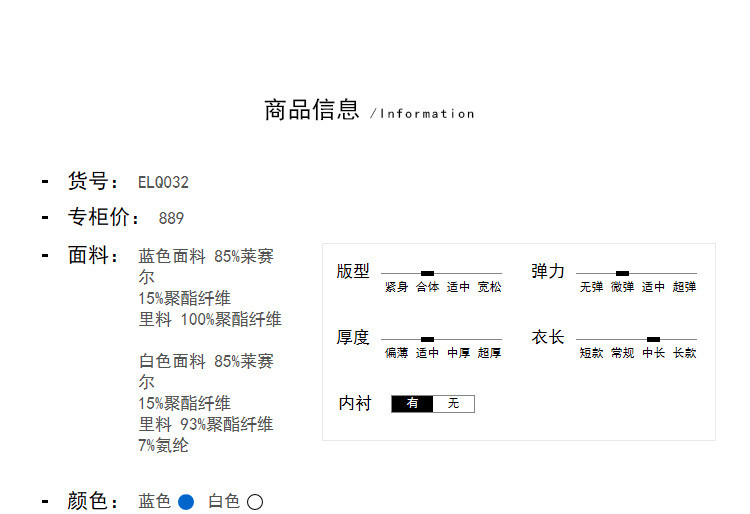Viewport: 750px width, 514px height.
Task: Select 偏薄 on the thickness scale
Action: 397,353
